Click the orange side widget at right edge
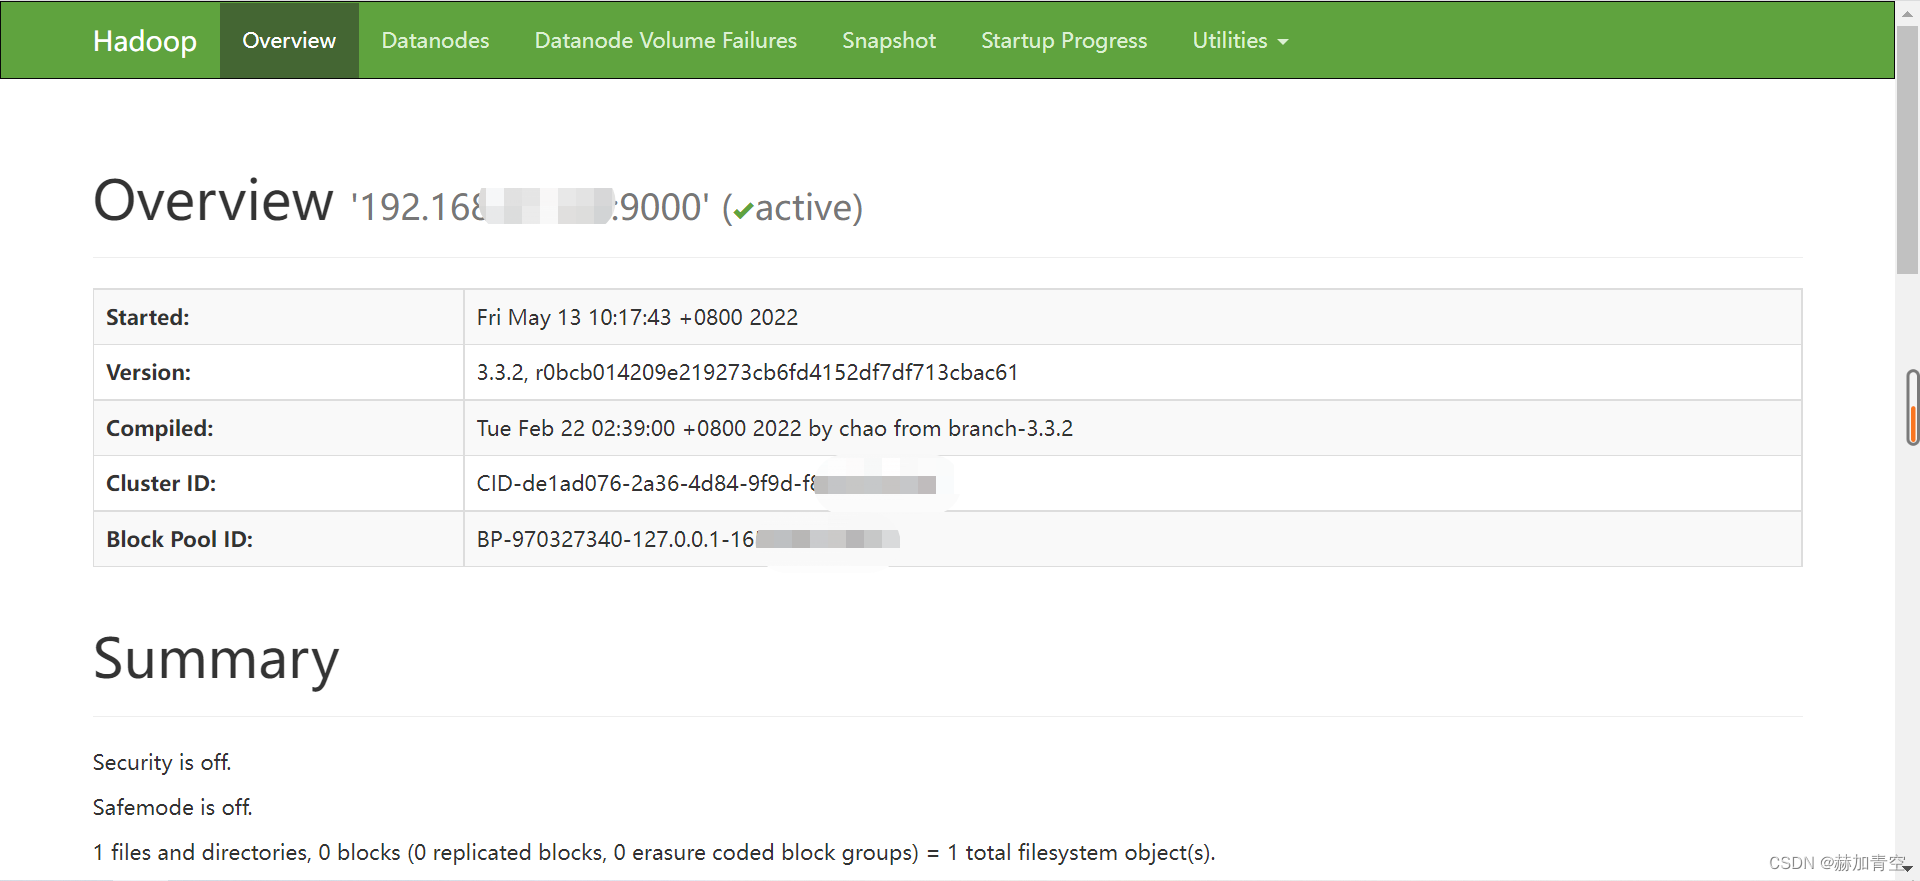The image size is (1920, 881). click(1912, 407)
